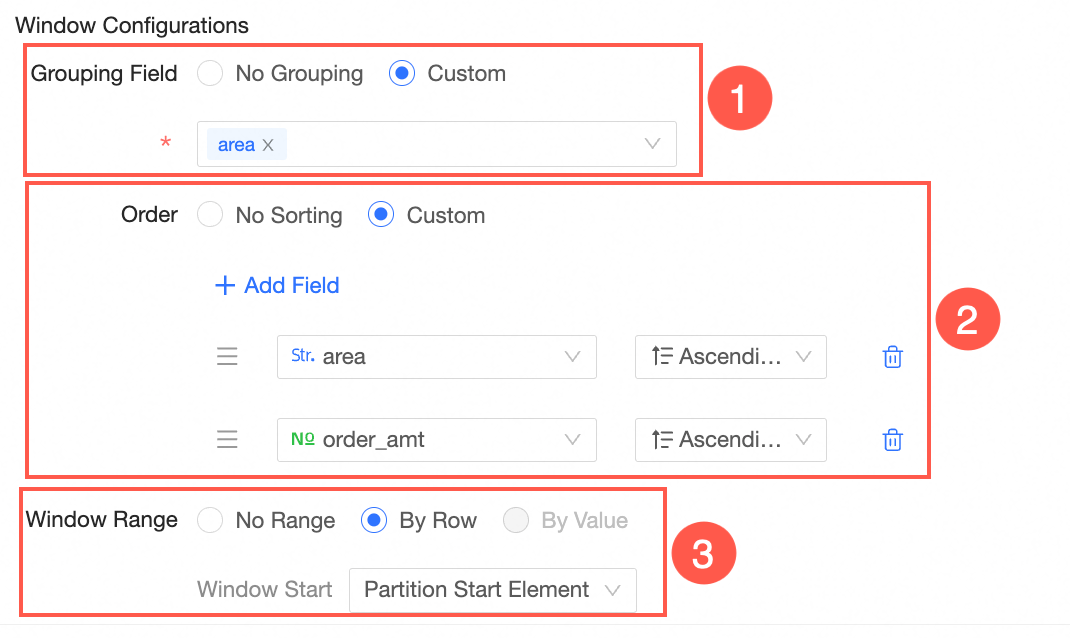Change Ascending sort direction for area
The width and height of the screenshot is (1070, 638).
pos(730,357)
